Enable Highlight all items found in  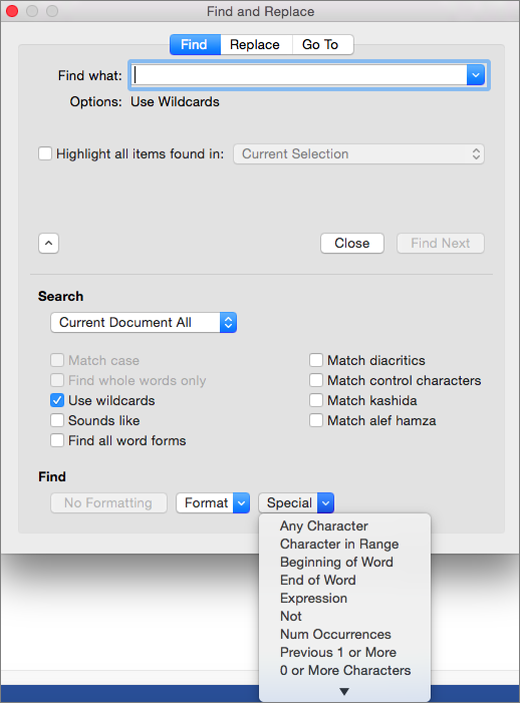tap(45, 154)
